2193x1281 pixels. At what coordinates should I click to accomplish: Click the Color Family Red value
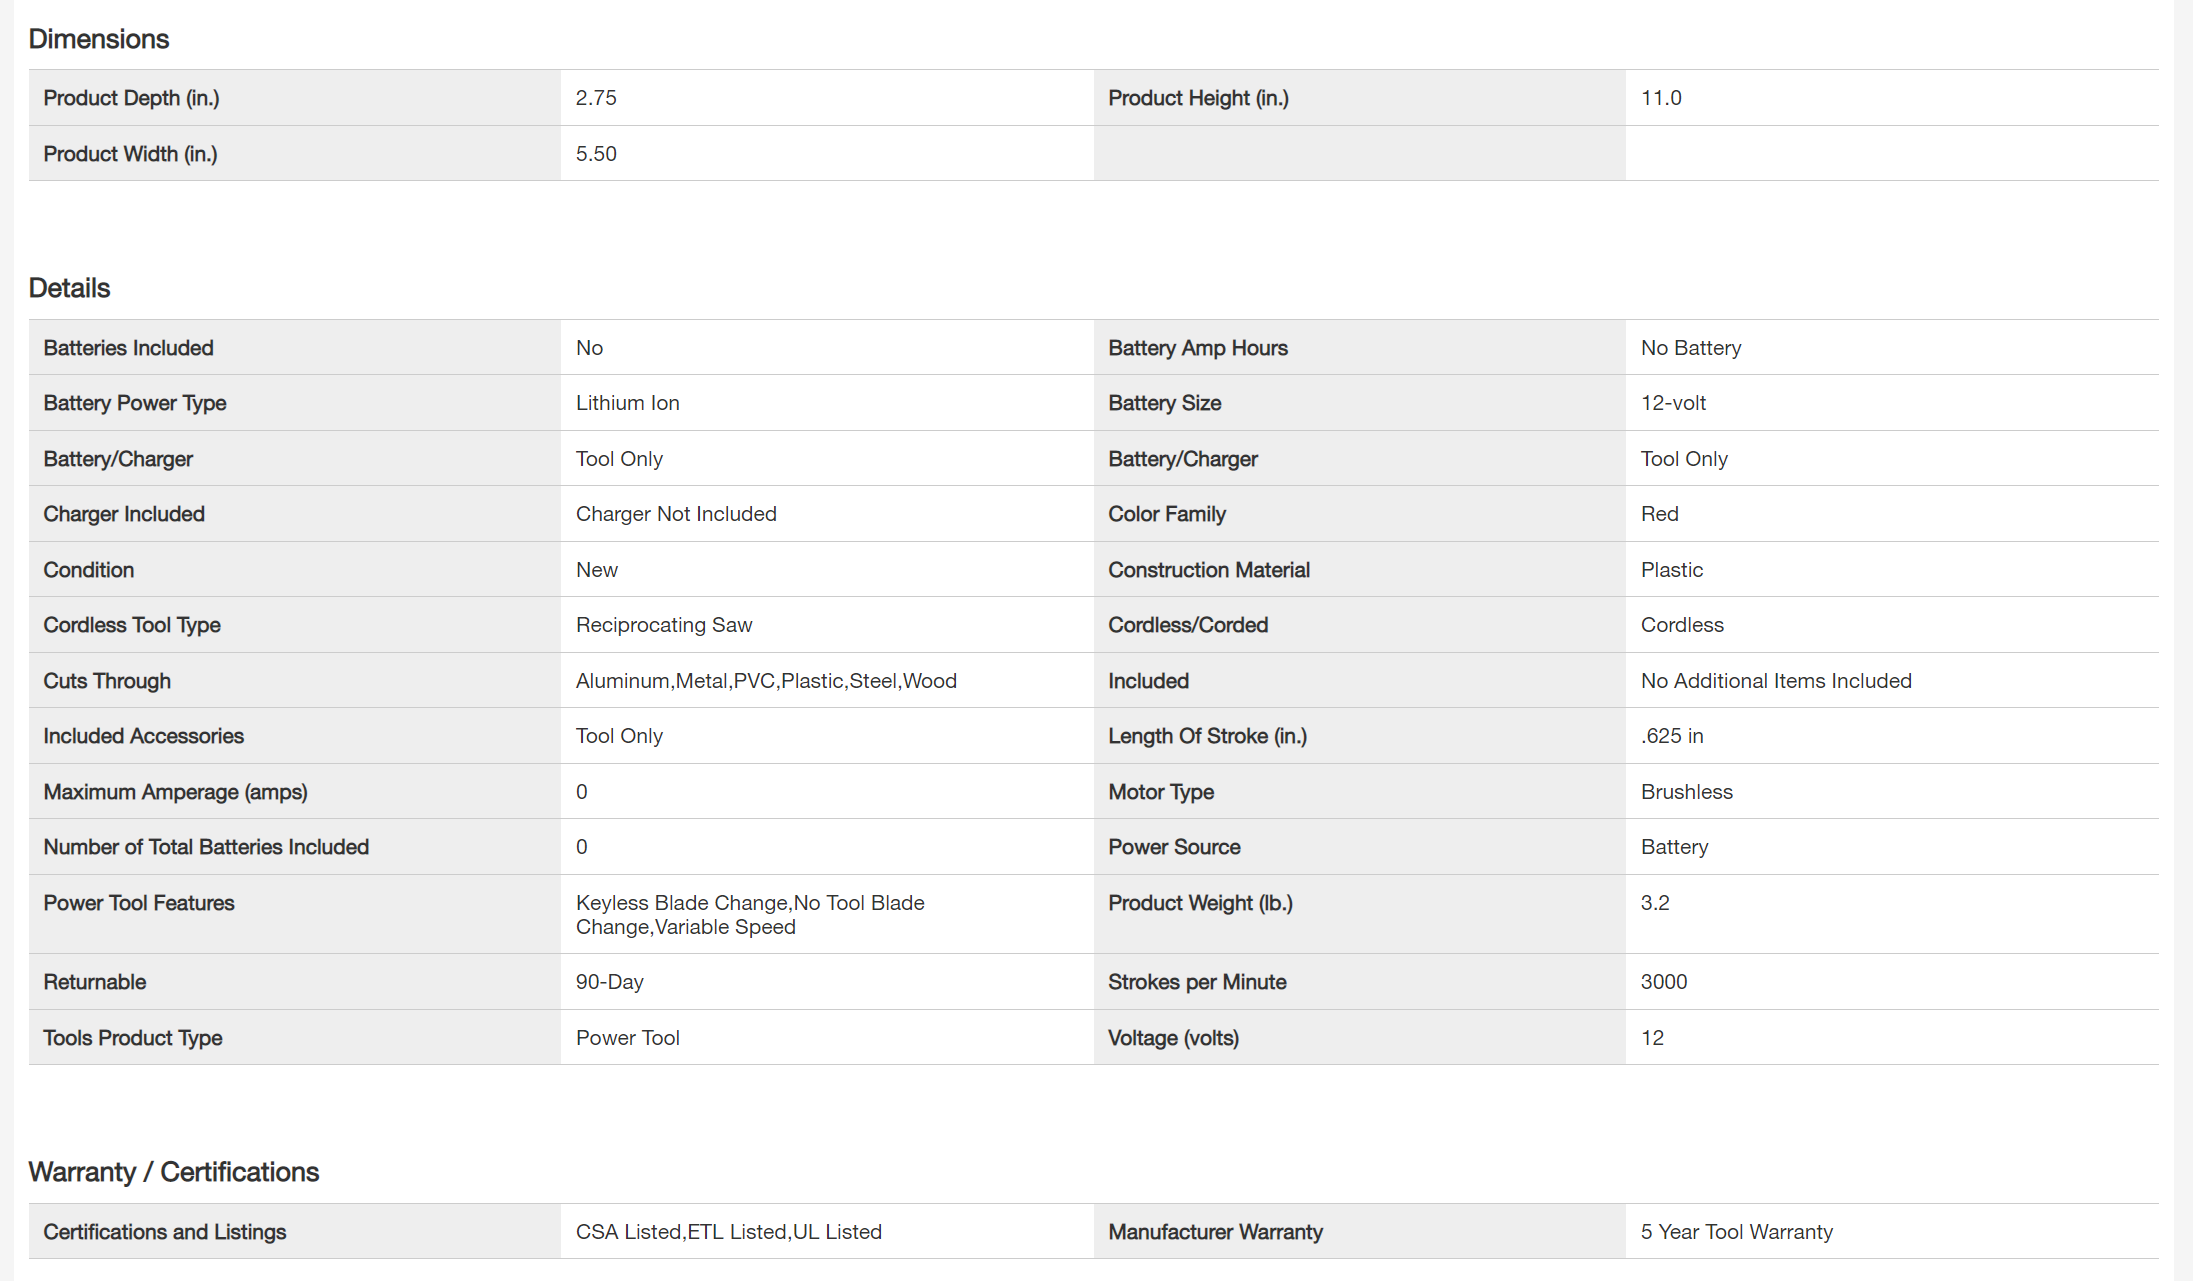click(x=1659, y=514)
